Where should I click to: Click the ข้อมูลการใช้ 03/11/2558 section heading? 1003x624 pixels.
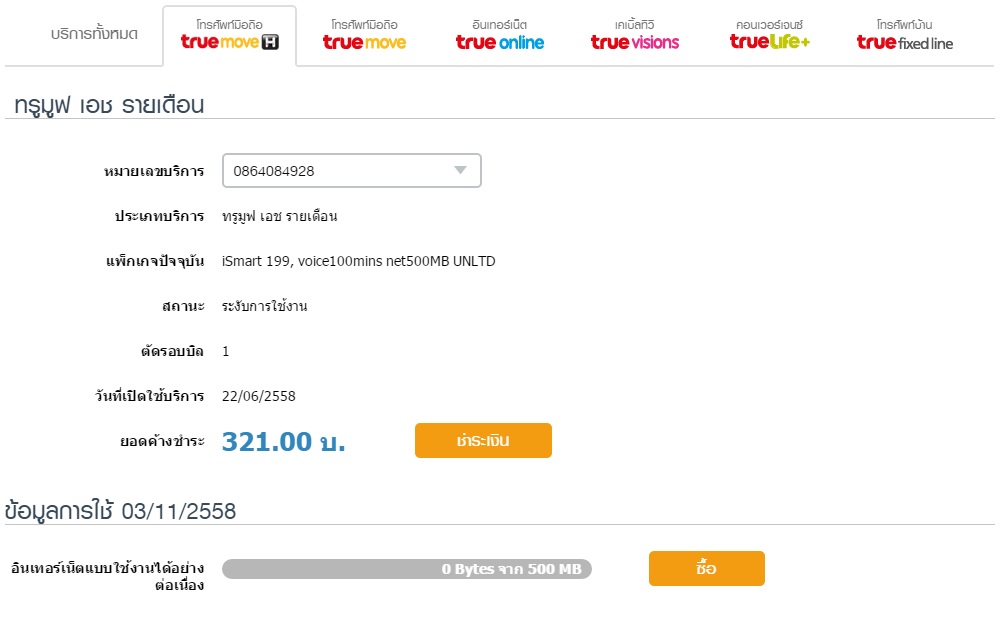120,511
